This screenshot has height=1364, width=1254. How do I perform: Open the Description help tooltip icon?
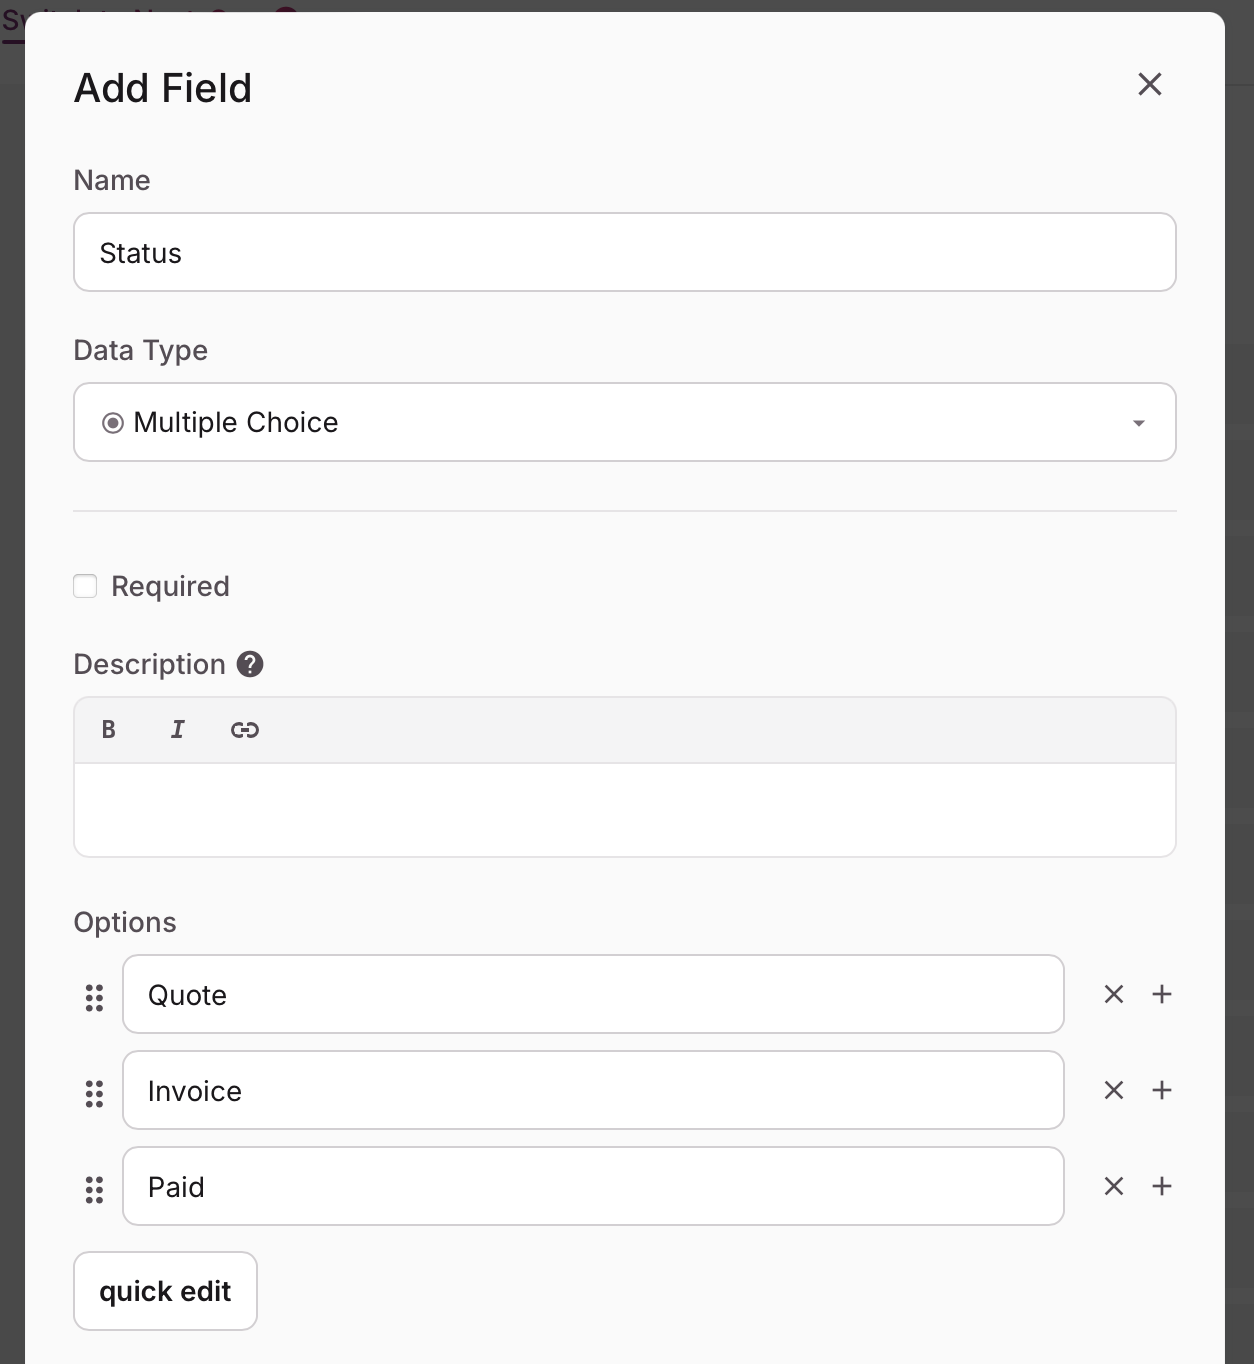[x=249, y=663]
